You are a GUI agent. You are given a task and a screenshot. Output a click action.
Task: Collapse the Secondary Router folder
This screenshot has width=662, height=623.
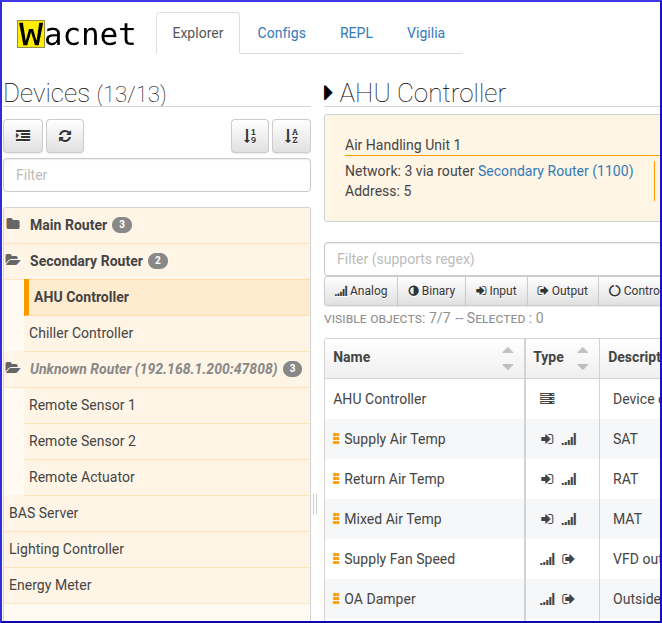click(14, 261)
